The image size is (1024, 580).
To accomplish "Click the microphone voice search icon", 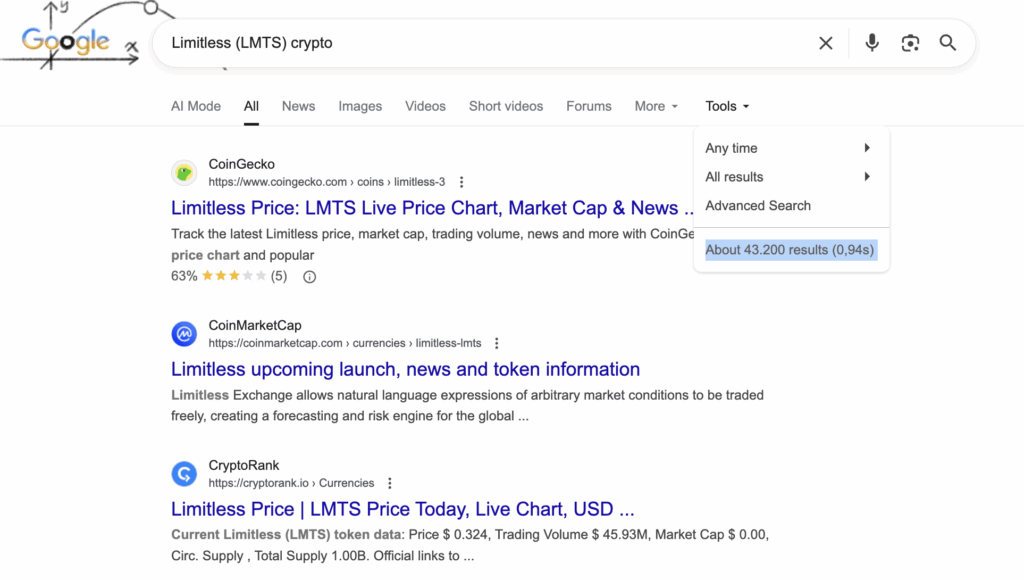I will tap(872, 43).
